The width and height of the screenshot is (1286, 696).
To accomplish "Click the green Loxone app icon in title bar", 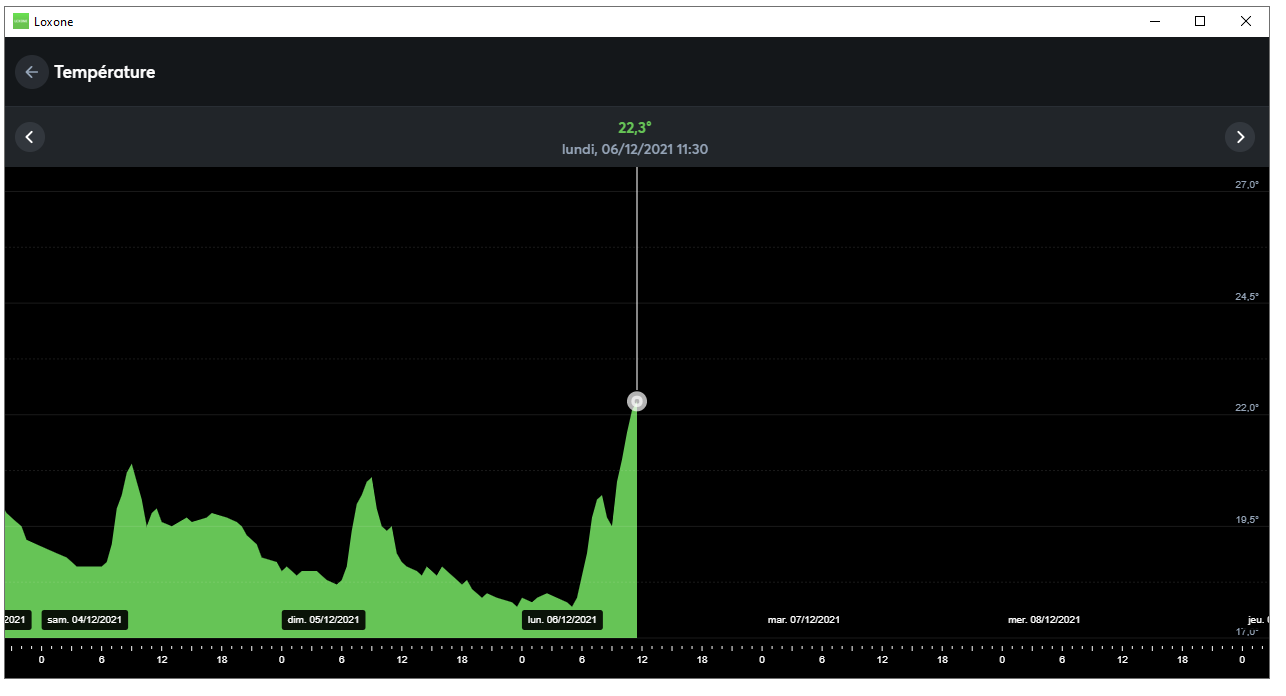I will (x=21, y=21).
